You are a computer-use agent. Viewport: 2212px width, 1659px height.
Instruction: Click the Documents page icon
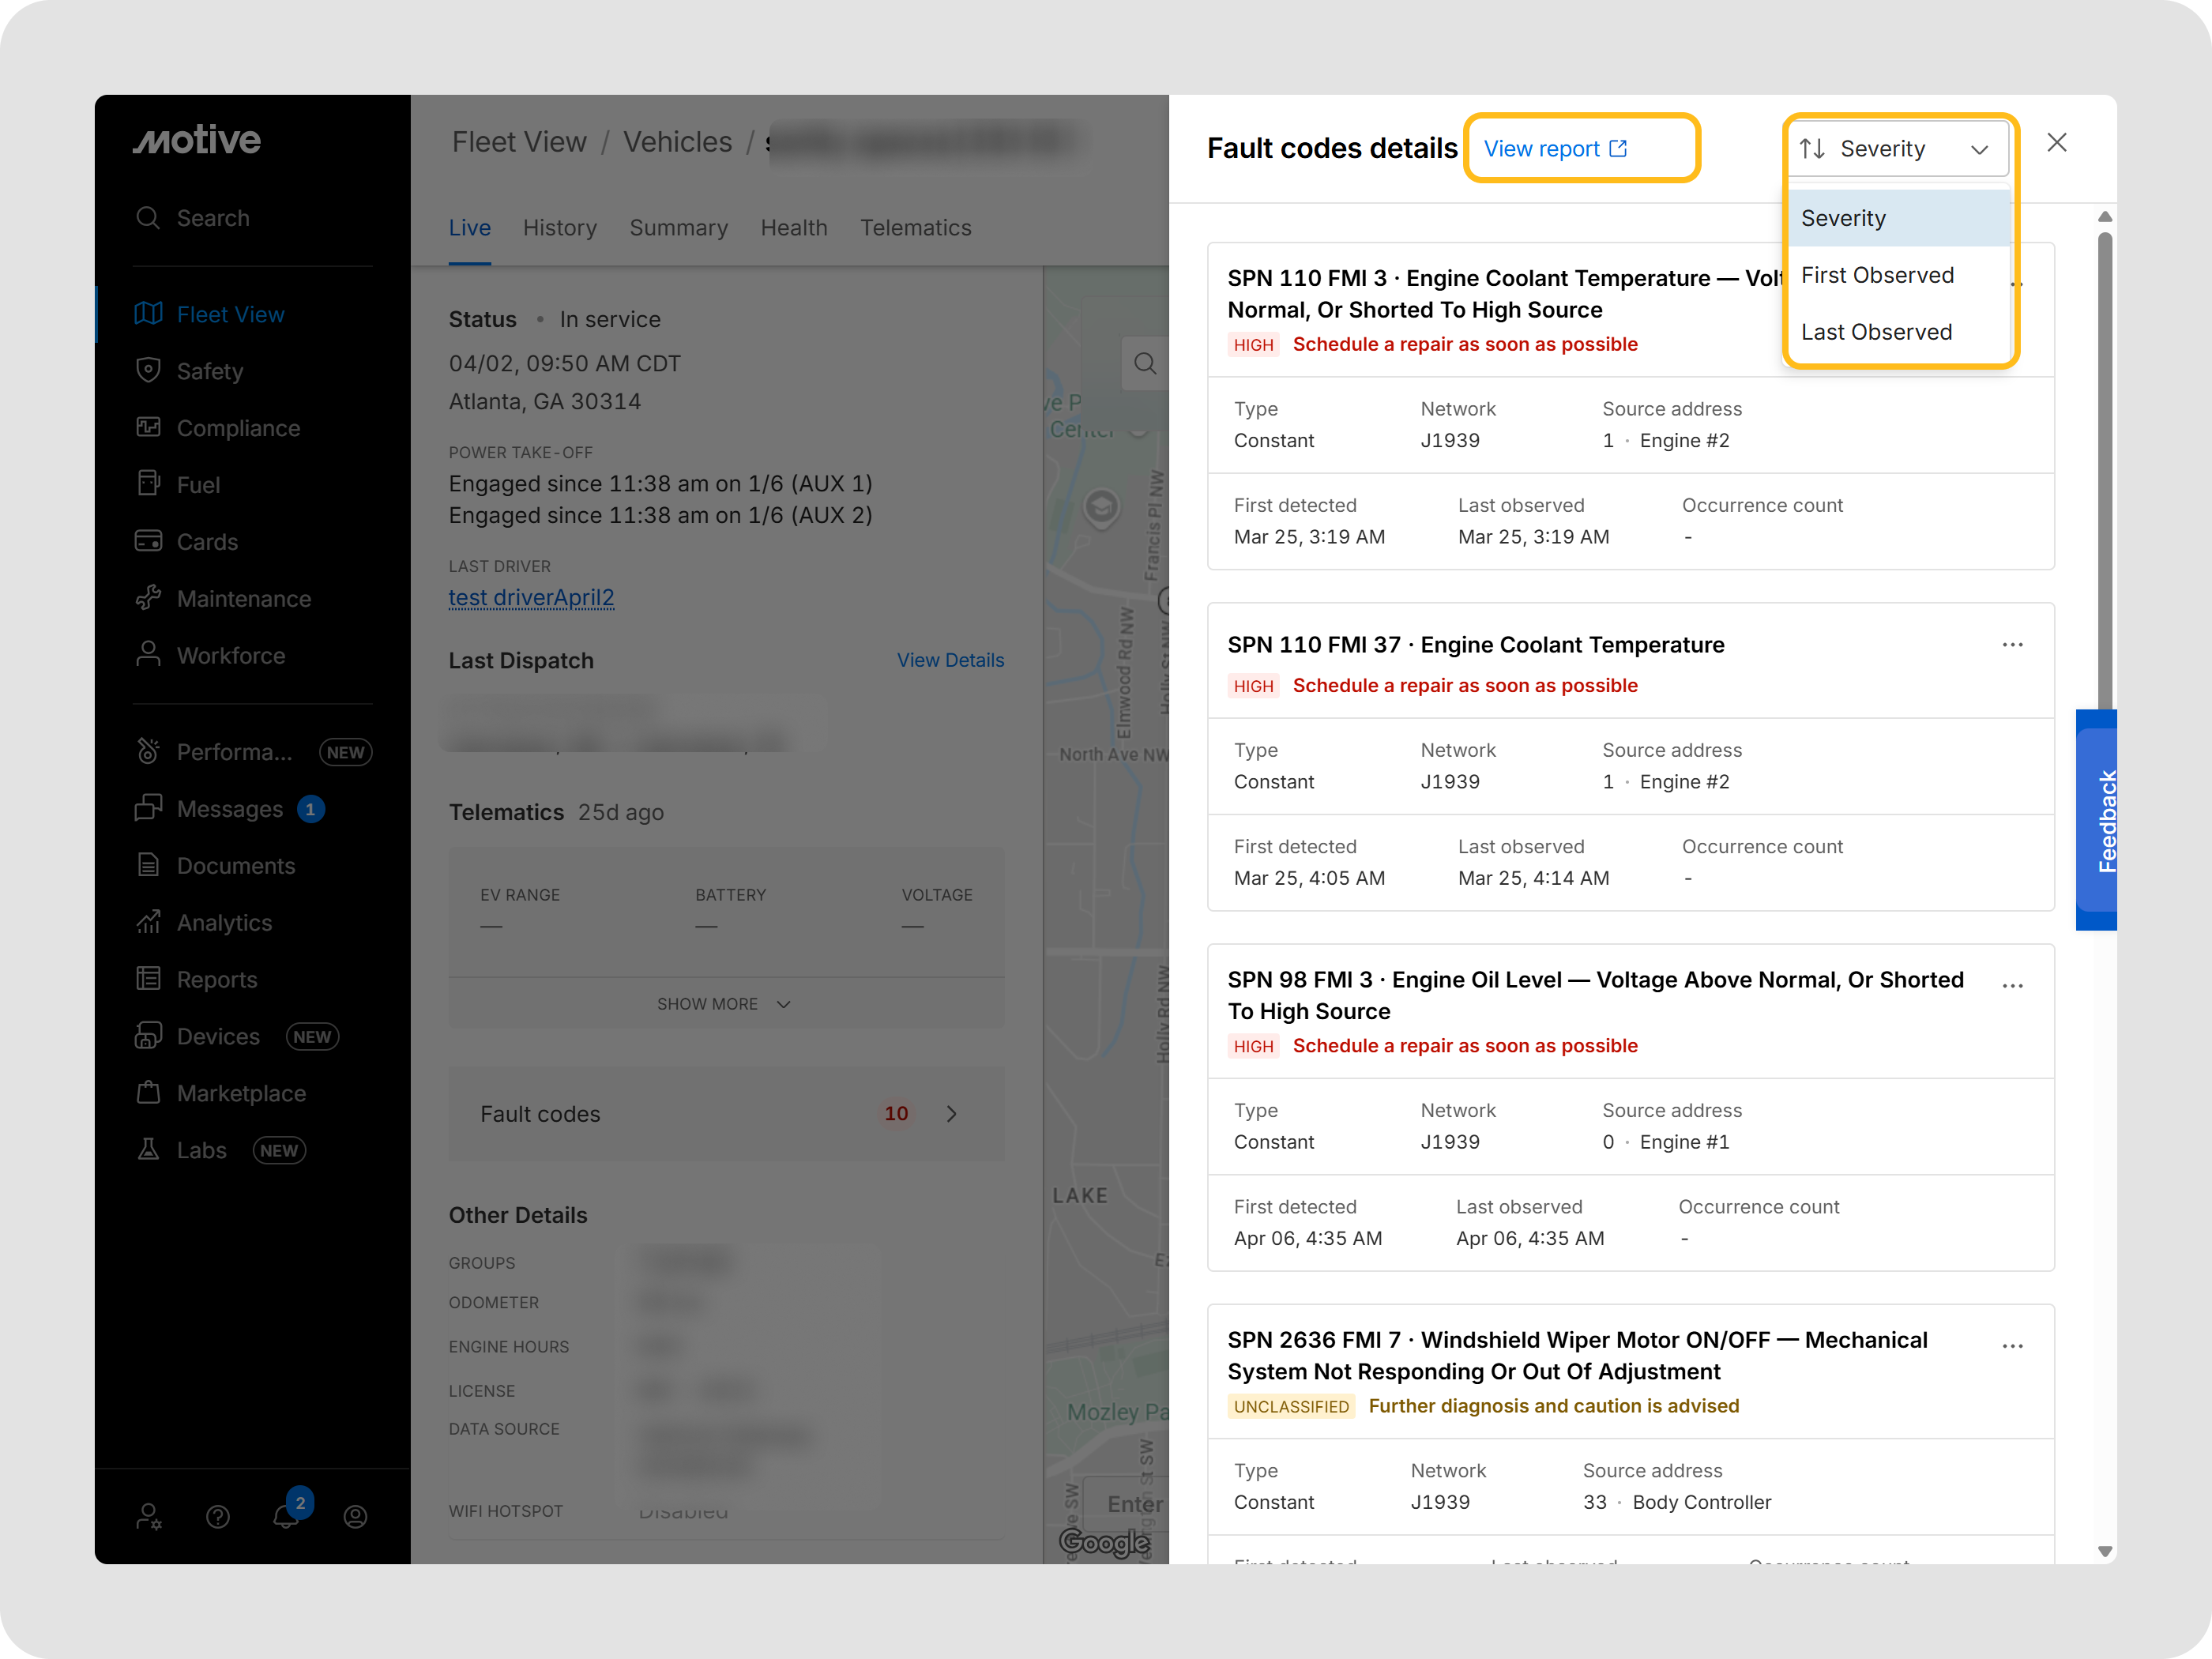coord(148,865)
